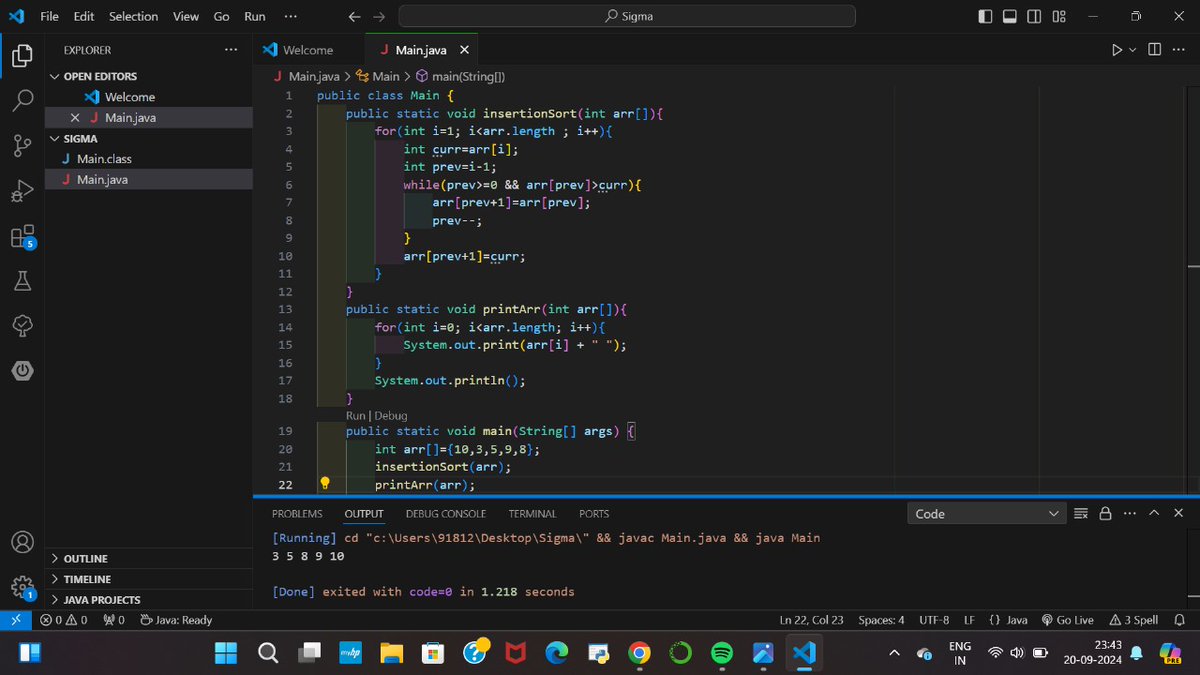Viewport: 1200px width, 675px height.
Task: Open the run button dropdown arrow
Action: 1133,50
